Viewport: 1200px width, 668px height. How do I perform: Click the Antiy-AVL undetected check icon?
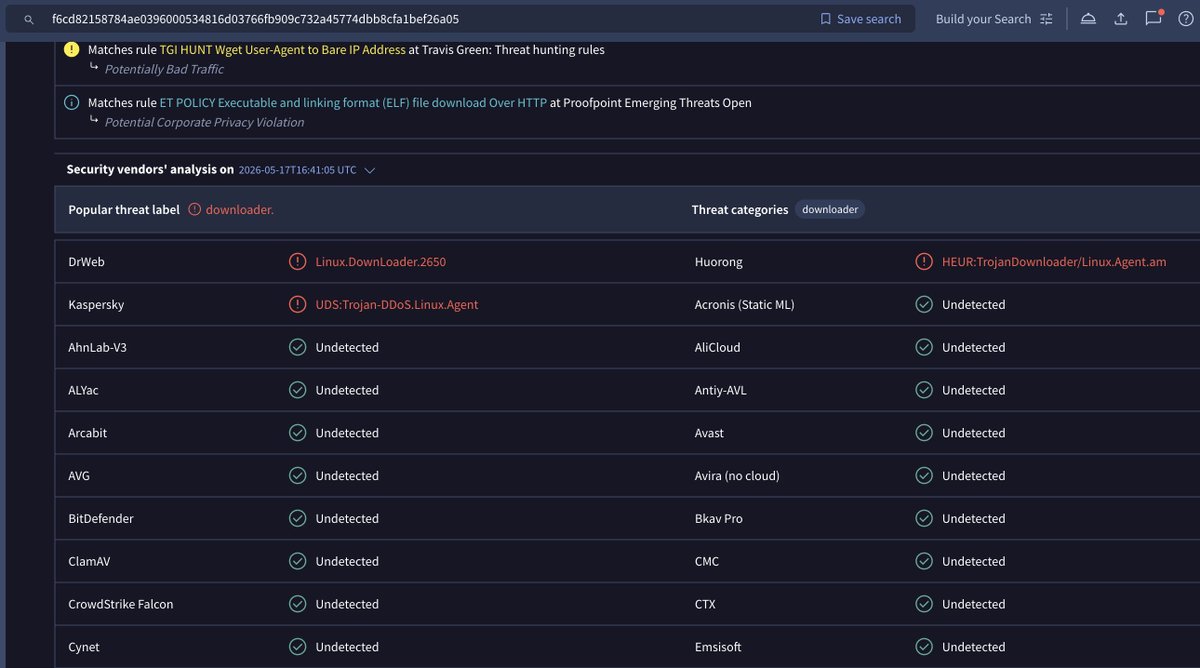tap(924, 390)
